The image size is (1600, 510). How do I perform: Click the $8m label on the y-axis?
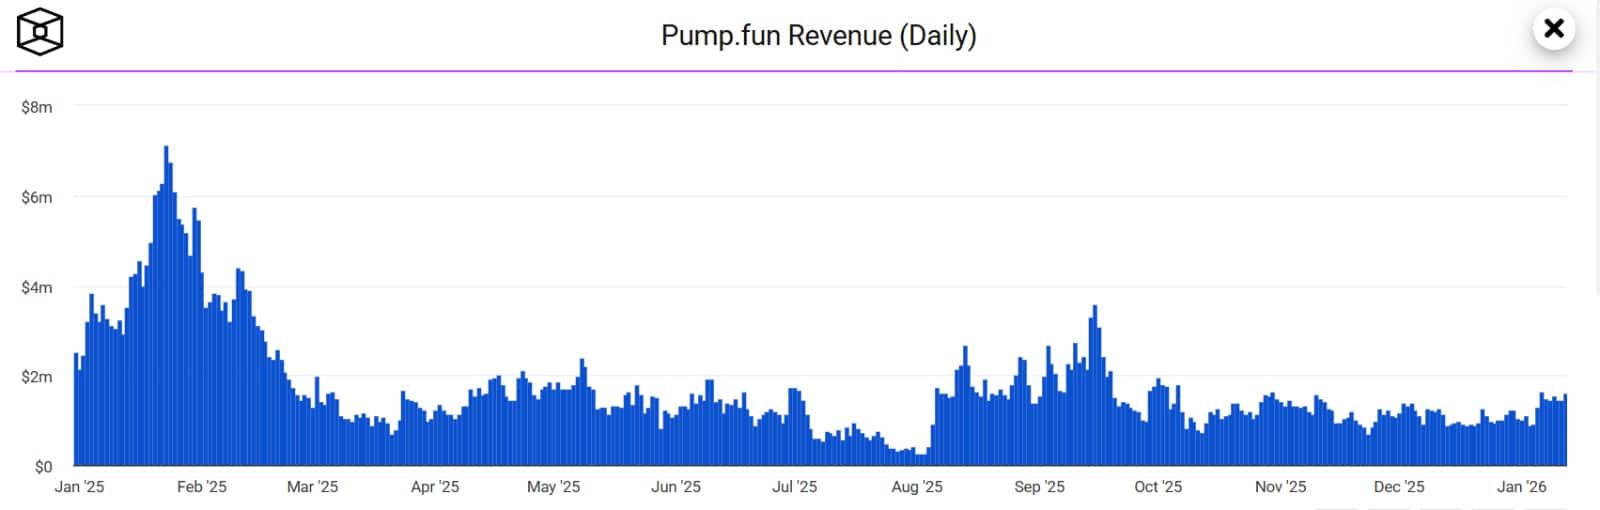tap(37, 107)
